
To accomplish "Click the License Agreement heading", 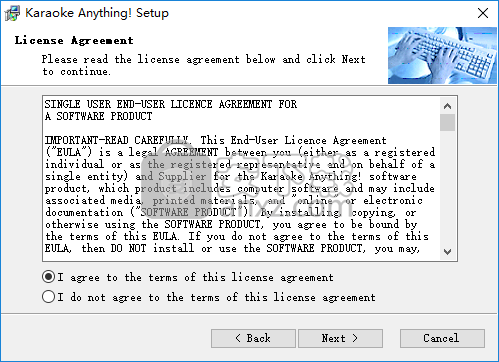I will [74, 40].
